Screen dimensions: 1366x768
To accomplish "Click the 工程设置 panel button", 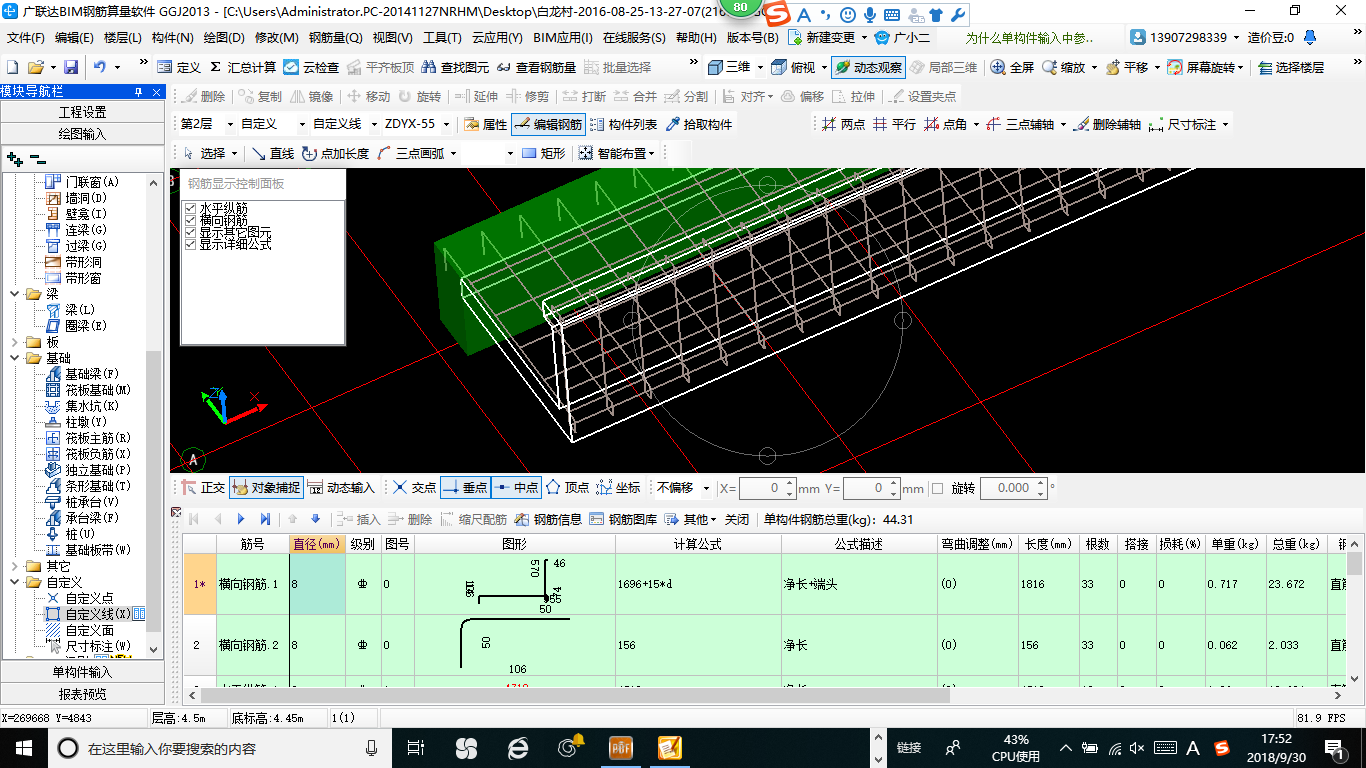I will [82, 112].
